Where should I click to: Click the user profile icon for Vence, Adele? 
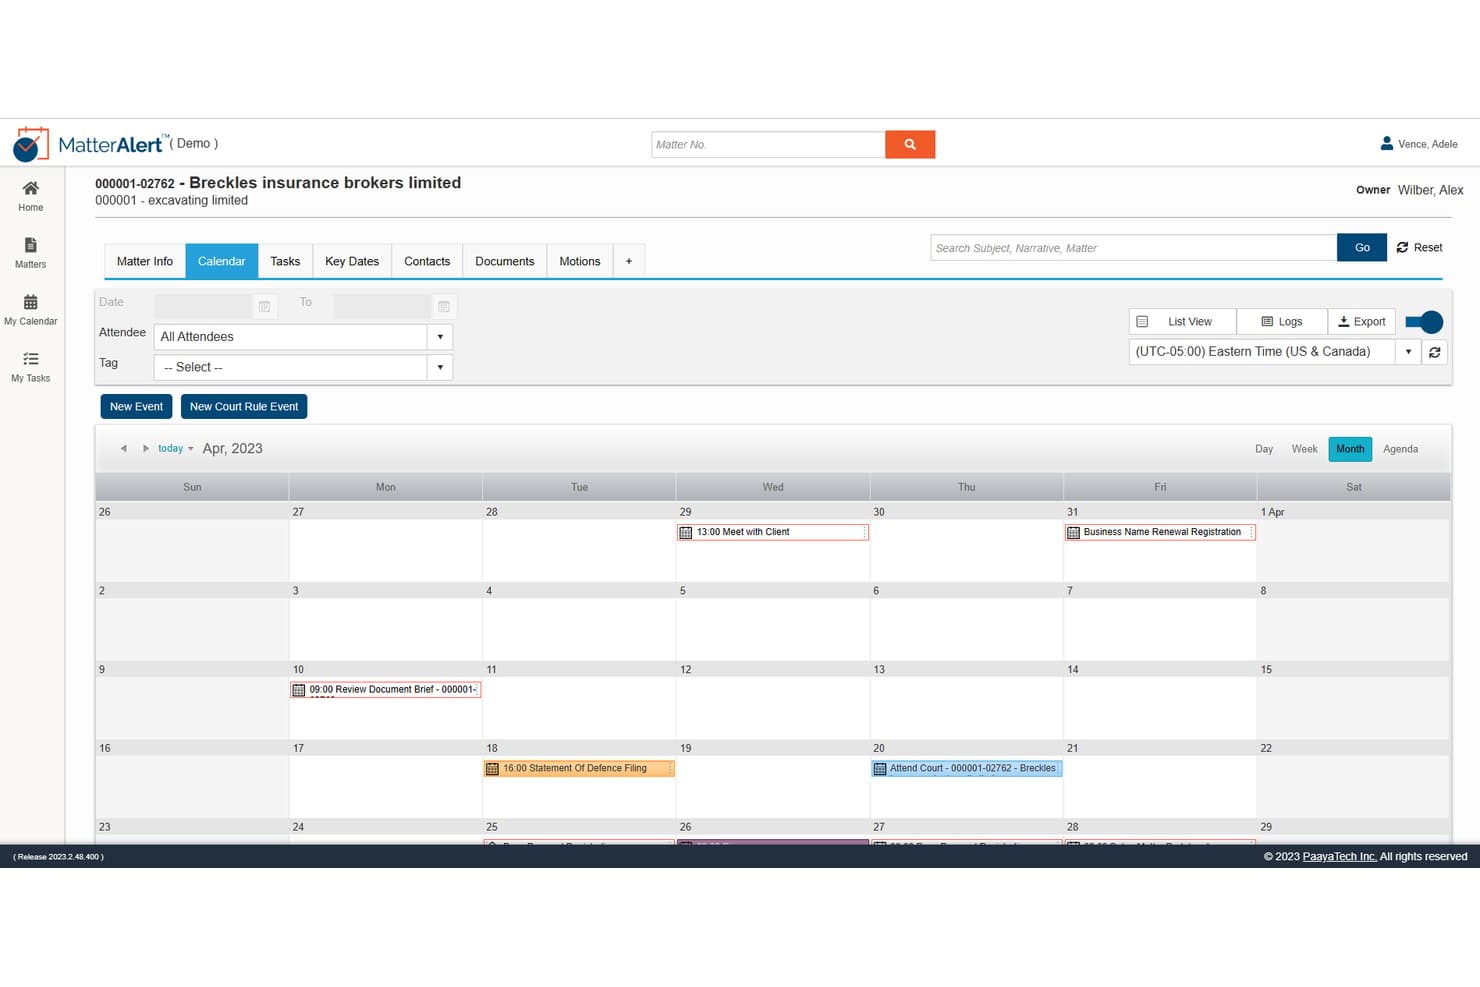(x=1387, y=143)
